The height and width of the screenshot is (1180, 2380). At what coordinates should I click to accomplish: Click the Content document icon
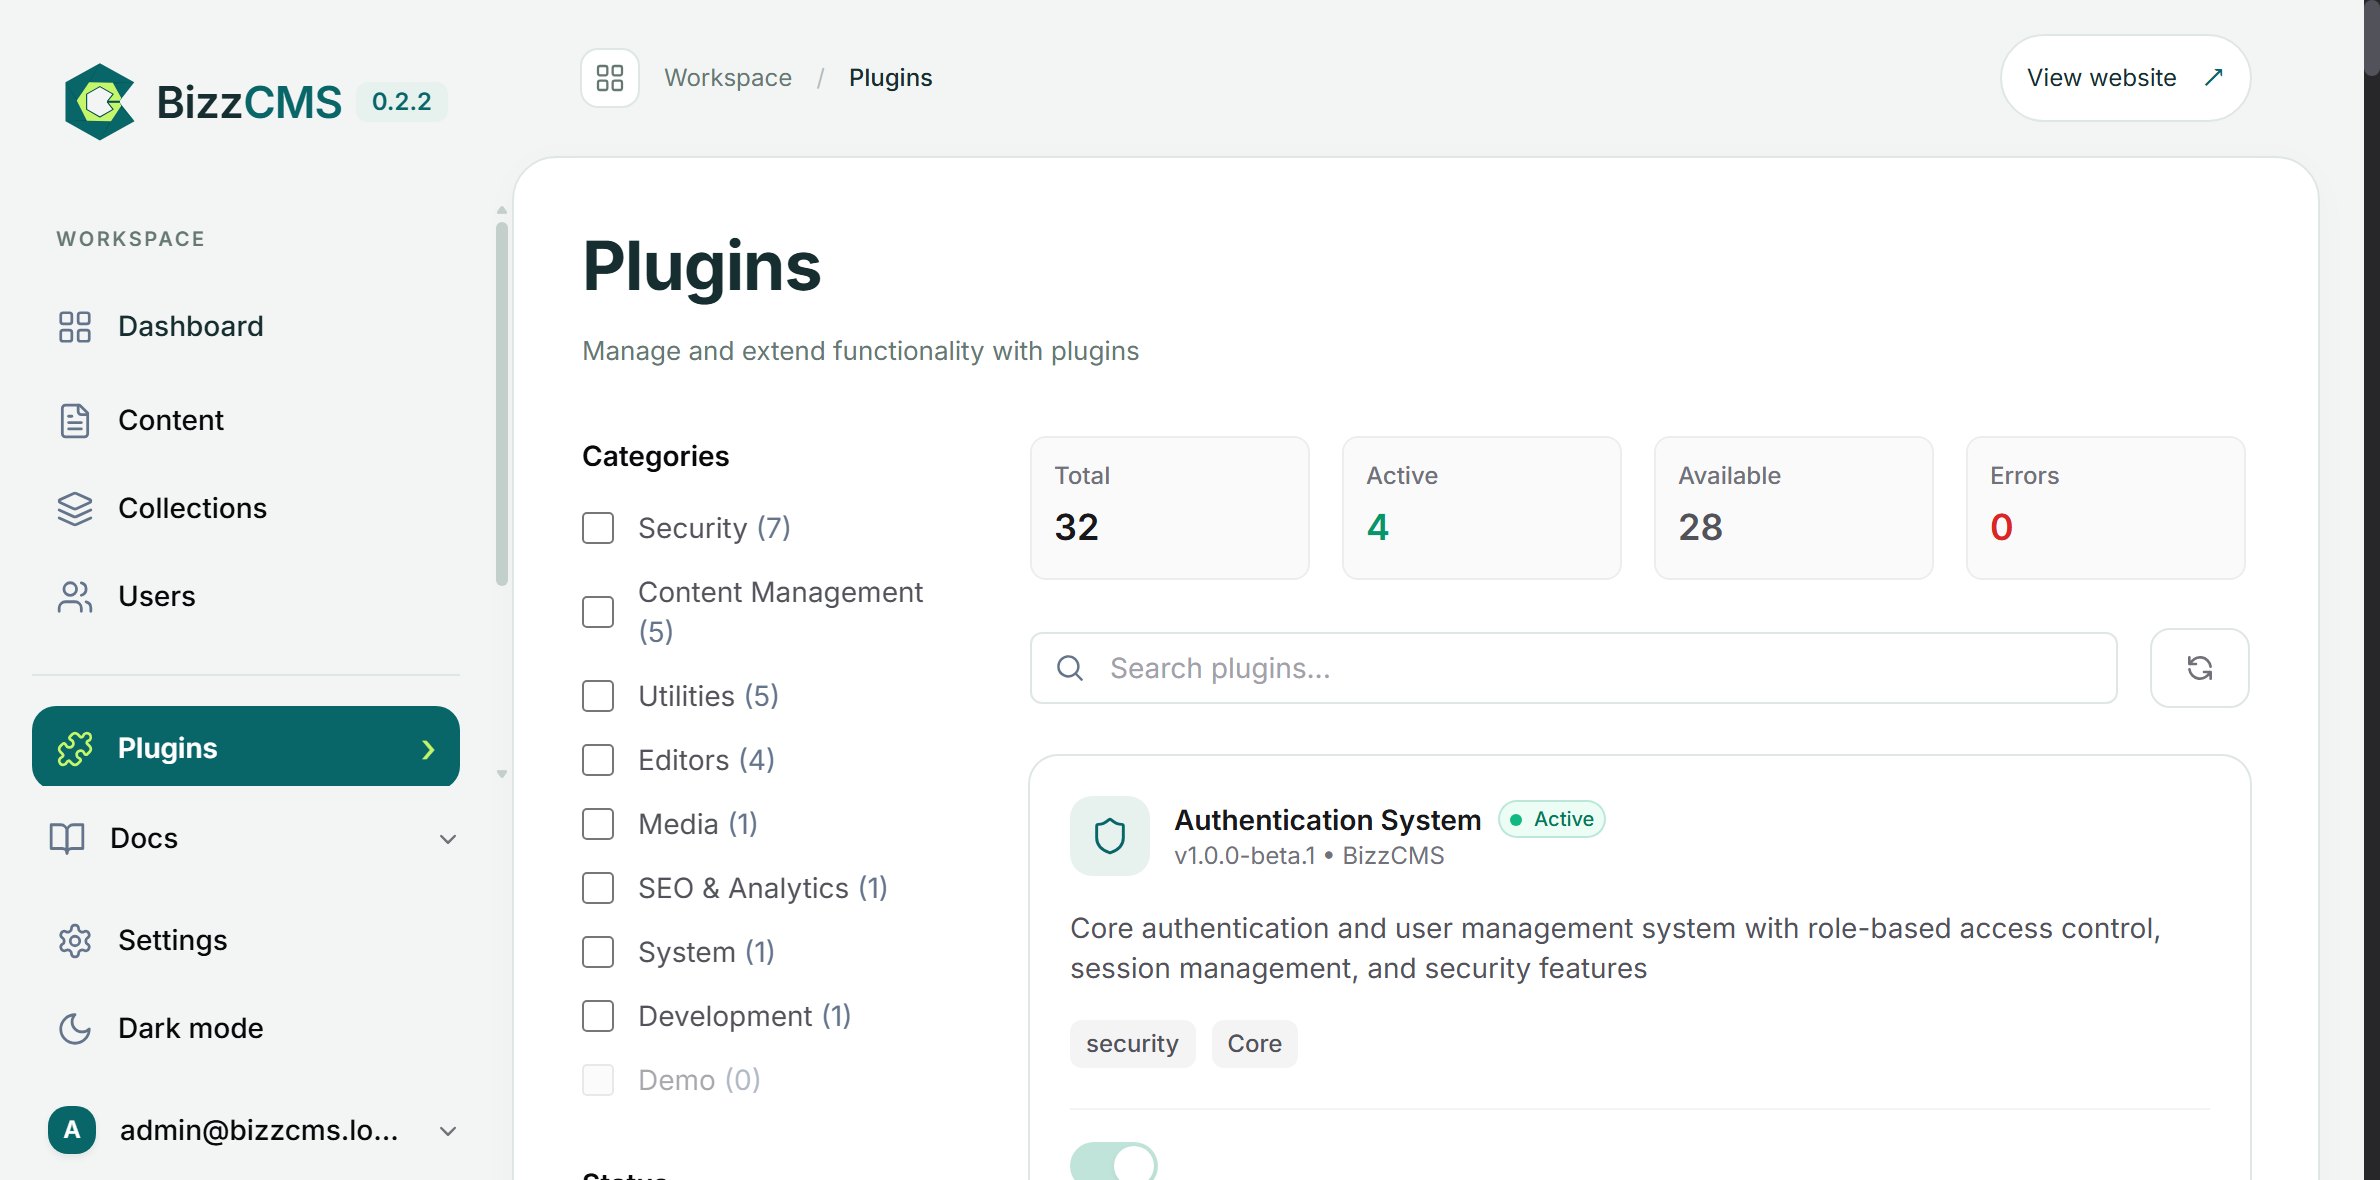pyautogui.click(x=75, y=421)
